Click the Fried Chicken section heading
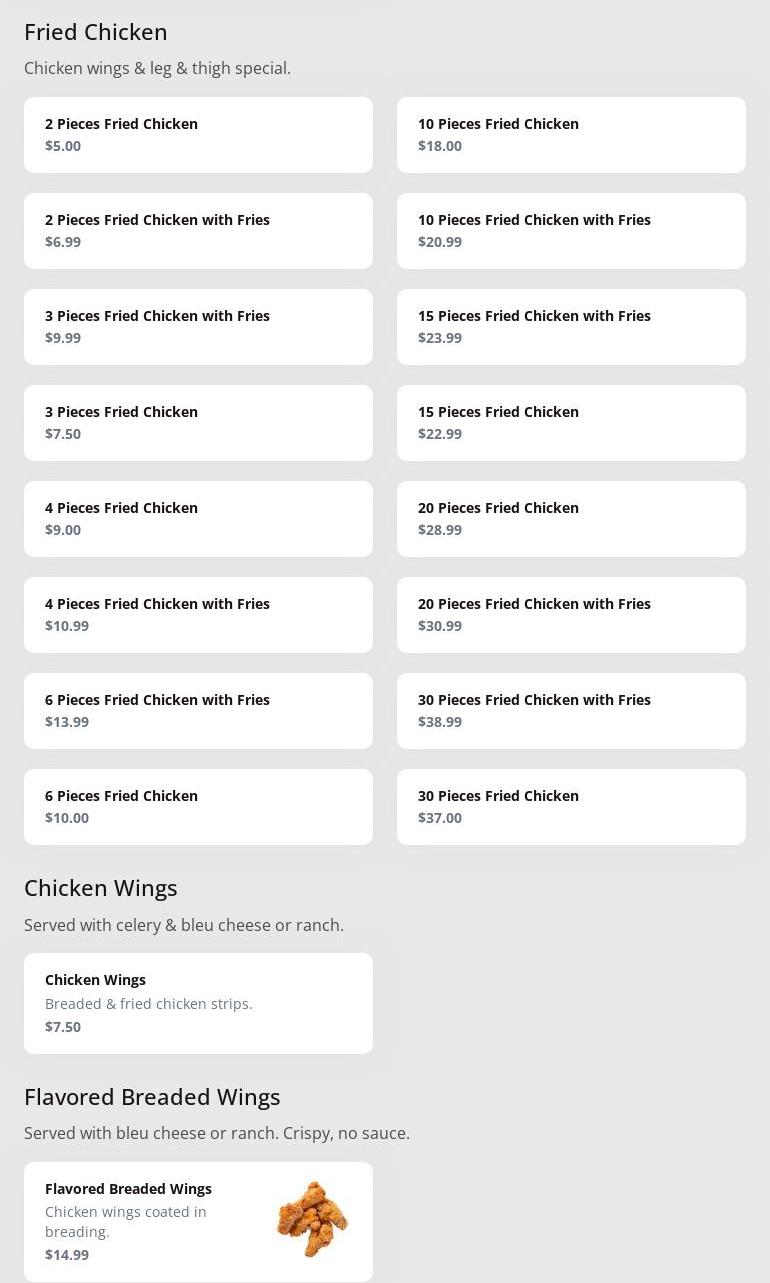The image size is (770, 1283). click(x=96, y=32)
